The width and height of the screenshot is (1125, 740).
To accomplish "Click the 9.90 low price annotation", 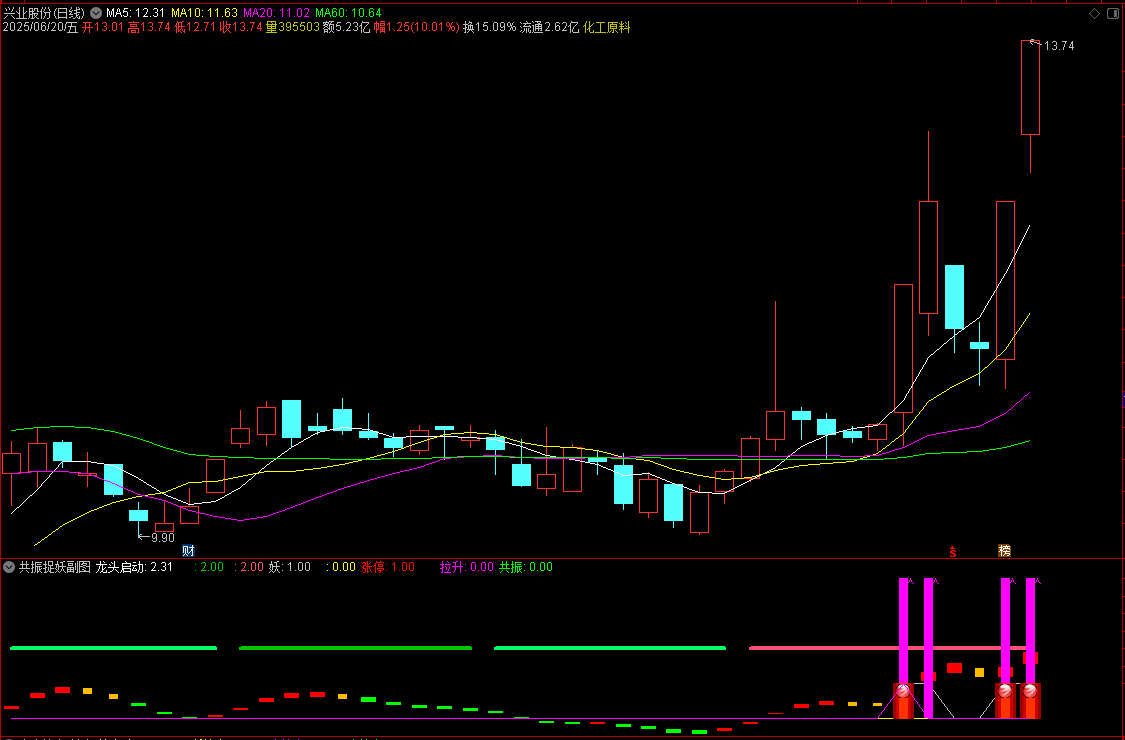I will click(x=163, y=538).
